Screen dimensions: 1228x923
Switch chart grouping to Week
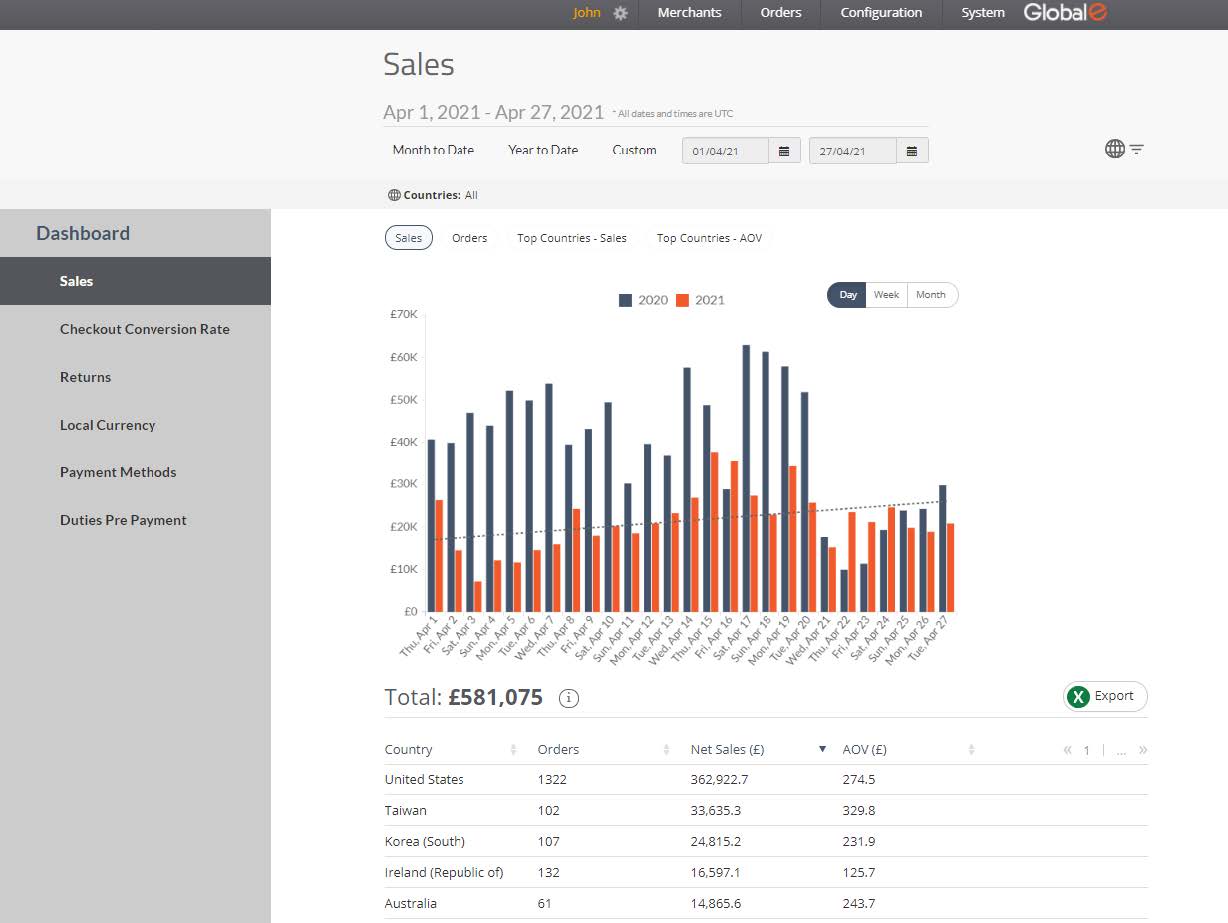click(x=886, y=295)
